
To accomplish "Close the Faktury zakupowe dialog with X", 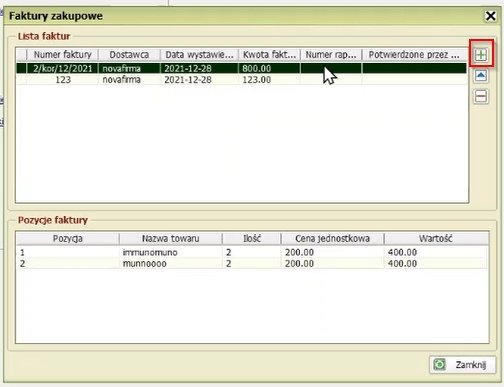I will (x=491, y=16).
